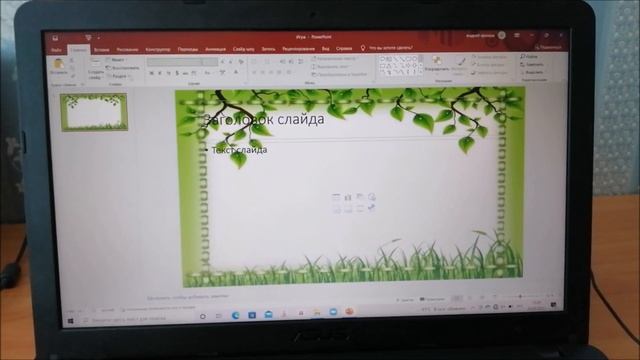Viewport: 640px width, 360px height.
Task: Click the normal view icon in status bar
Action: click(458, 298)
